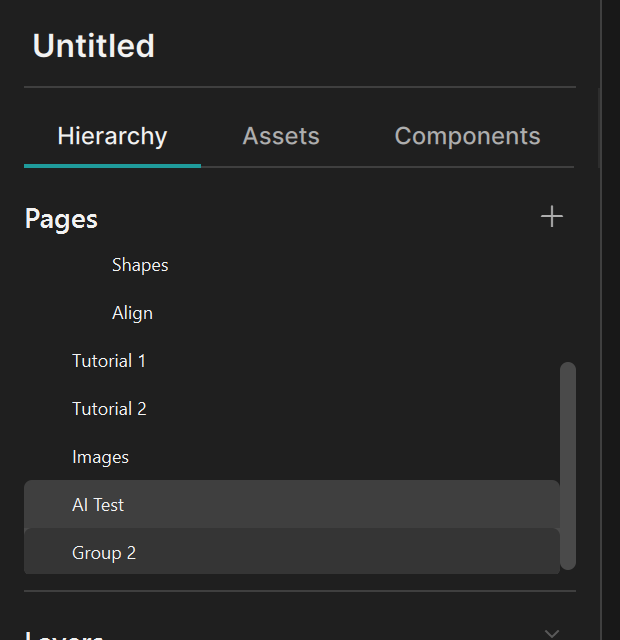Select the Group 2 page

(292, 552)
